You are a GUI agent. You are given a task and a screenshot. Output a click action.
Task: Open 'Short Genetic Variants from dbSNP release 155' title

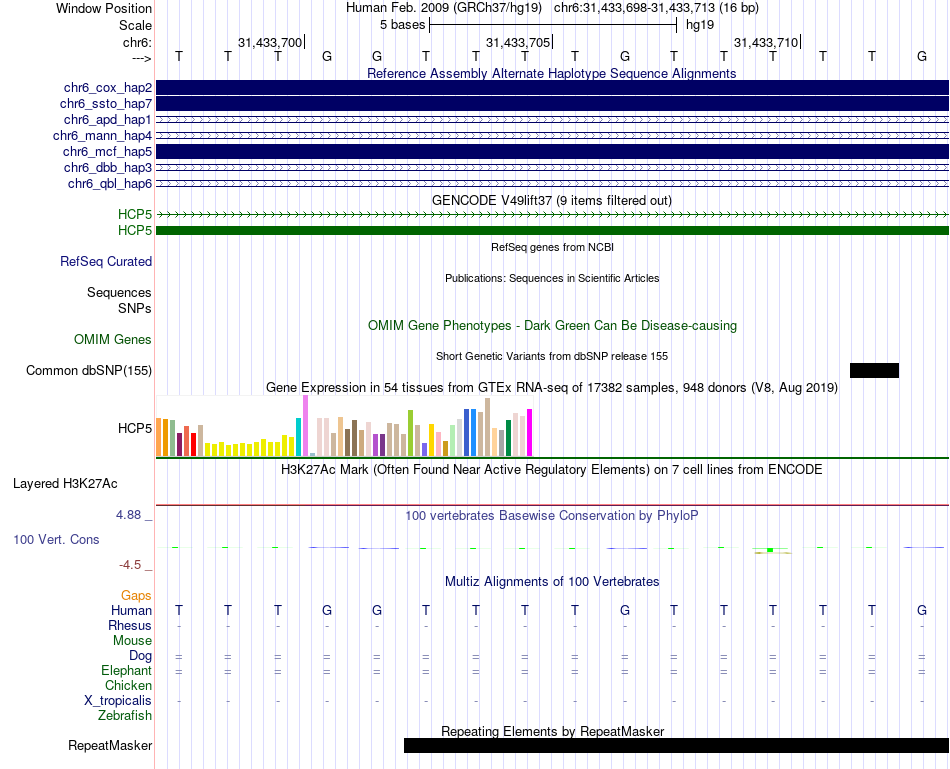(x=552, y=356)
